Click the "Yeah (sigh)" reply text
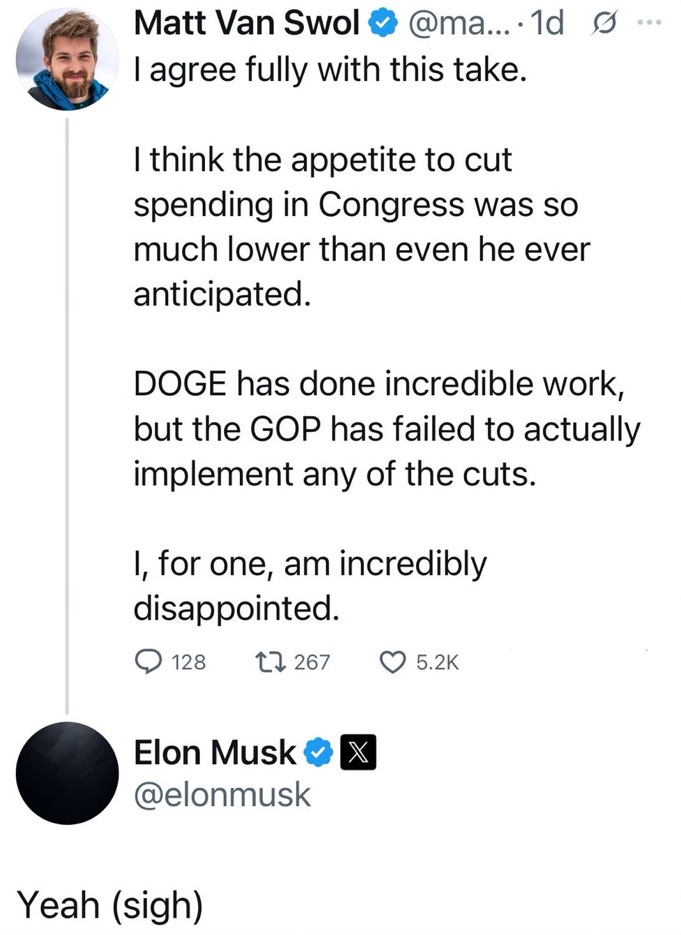This screenshot has height=935, width=681. [x=111, y=905]
